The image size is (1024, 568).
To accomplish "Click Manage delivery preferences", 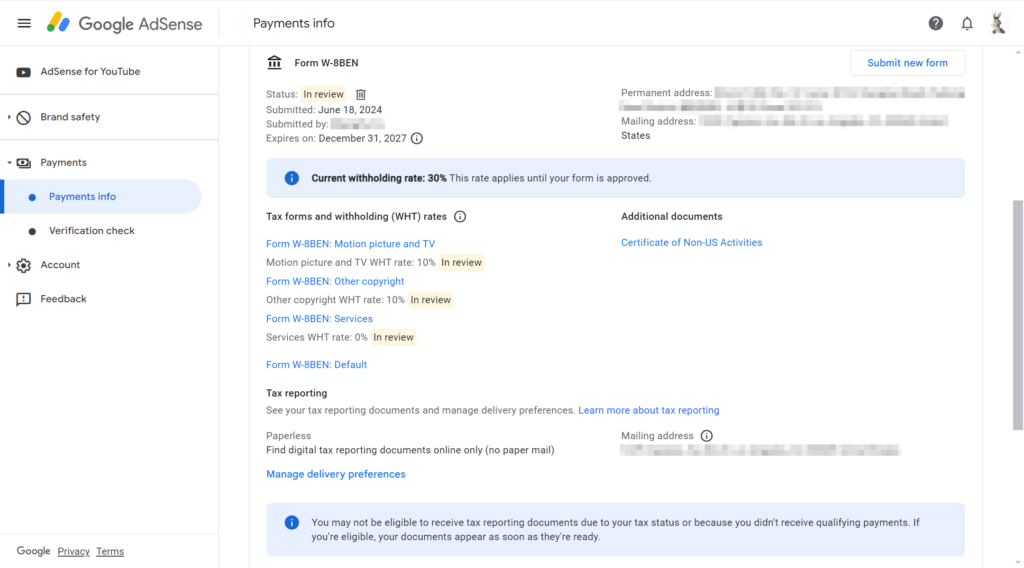I will tap(336, 475).
